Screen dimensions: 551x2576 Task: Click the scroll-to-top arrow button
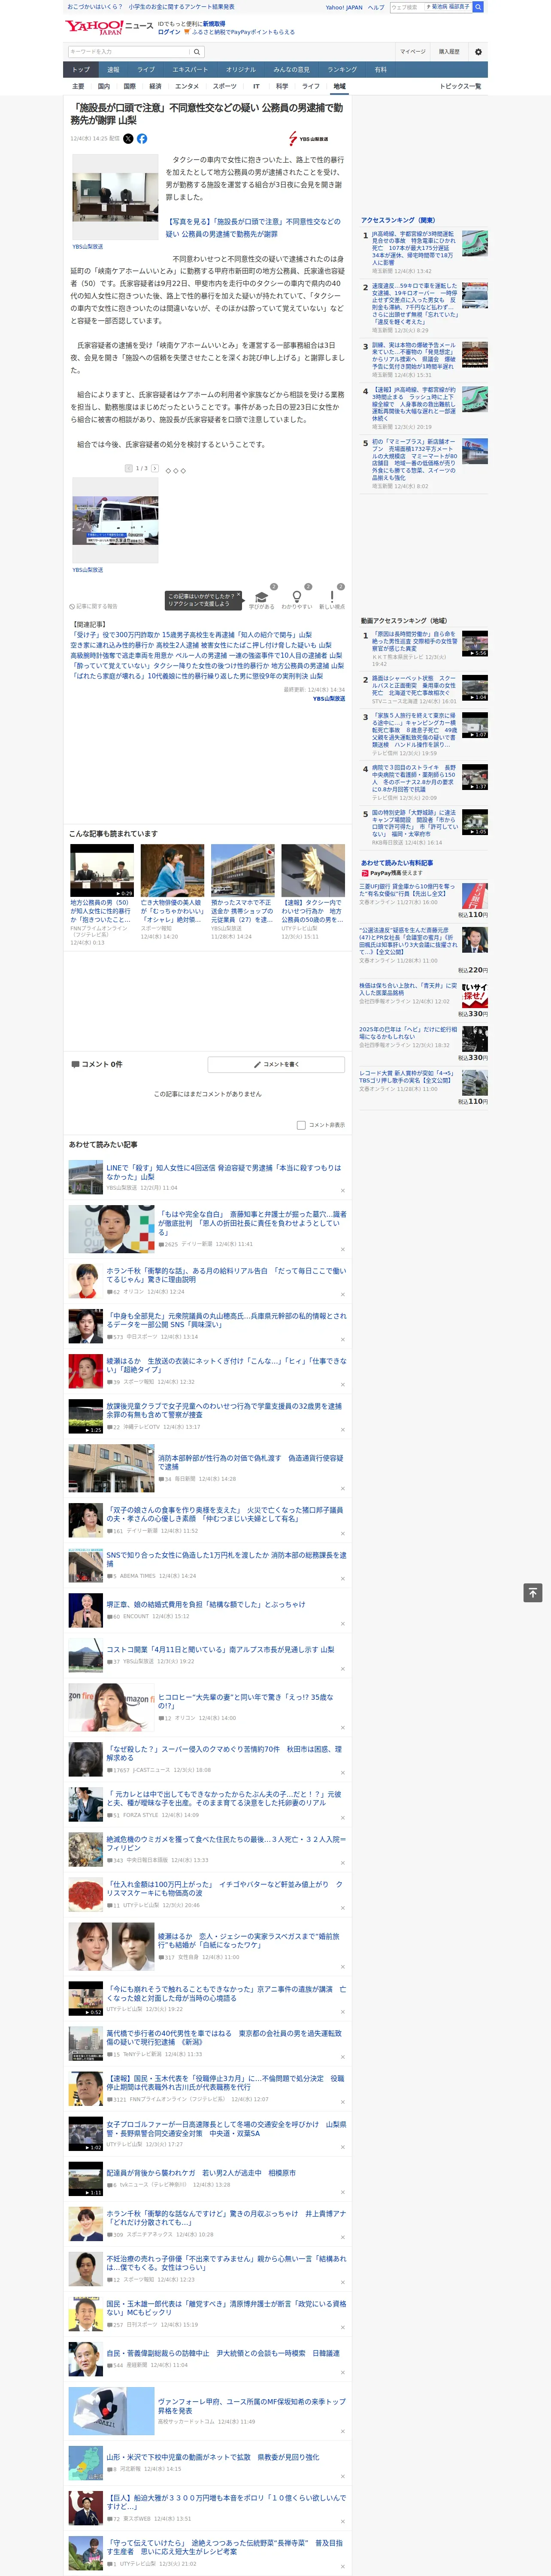533,1593
